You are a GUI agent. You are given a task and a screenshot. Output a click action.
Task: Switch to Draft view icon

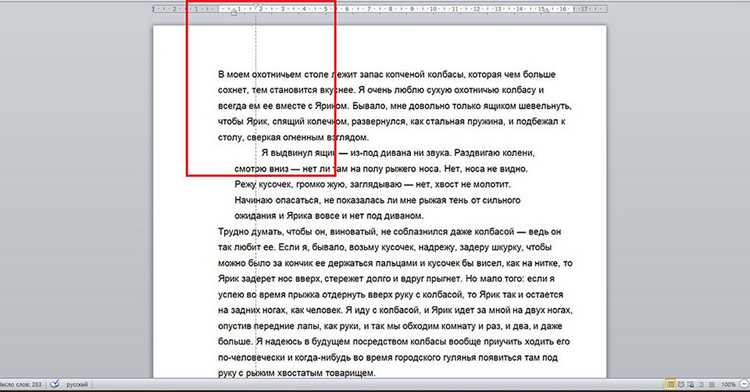(711, 384)
